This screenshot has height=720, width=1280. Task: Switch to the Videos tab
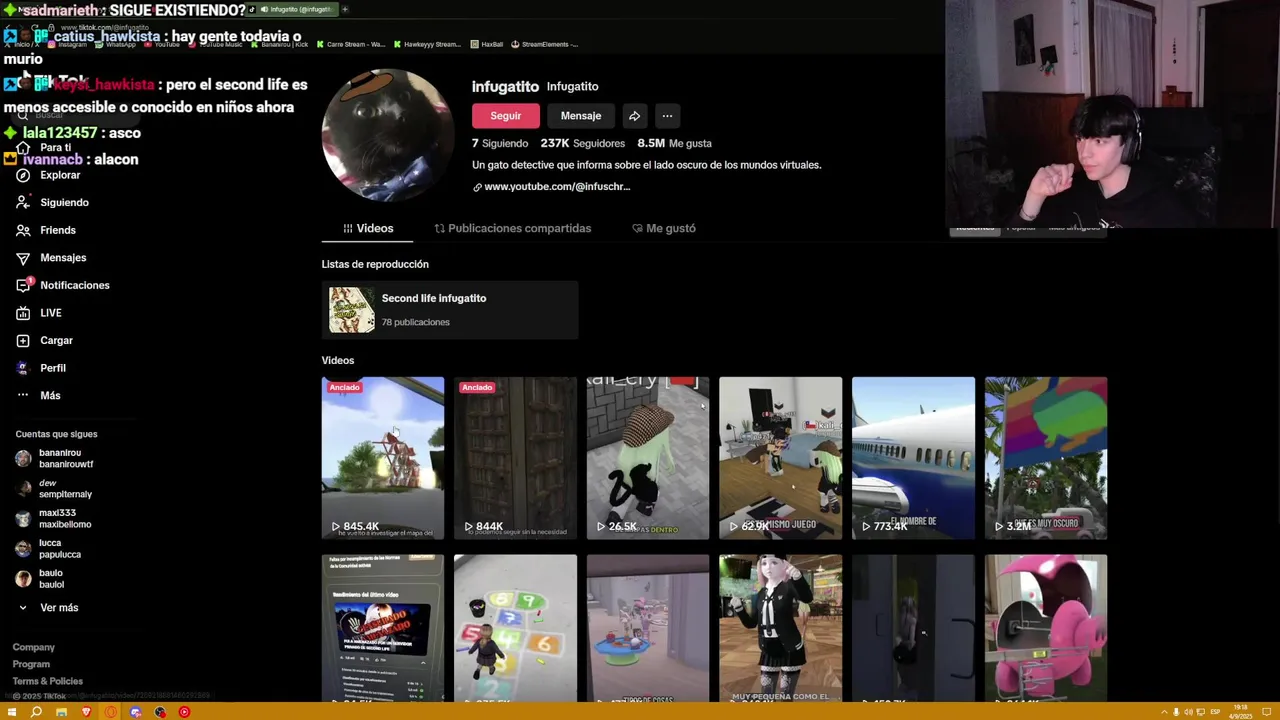coord(367,228)
